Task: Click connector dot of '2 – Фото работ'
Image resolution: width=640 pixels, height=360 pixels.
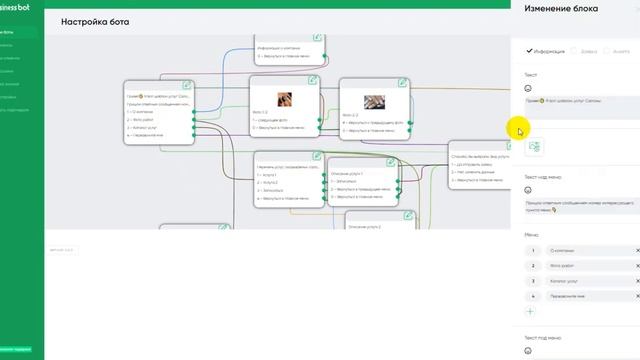Action: pyautogui.click(x=194, y=120)
